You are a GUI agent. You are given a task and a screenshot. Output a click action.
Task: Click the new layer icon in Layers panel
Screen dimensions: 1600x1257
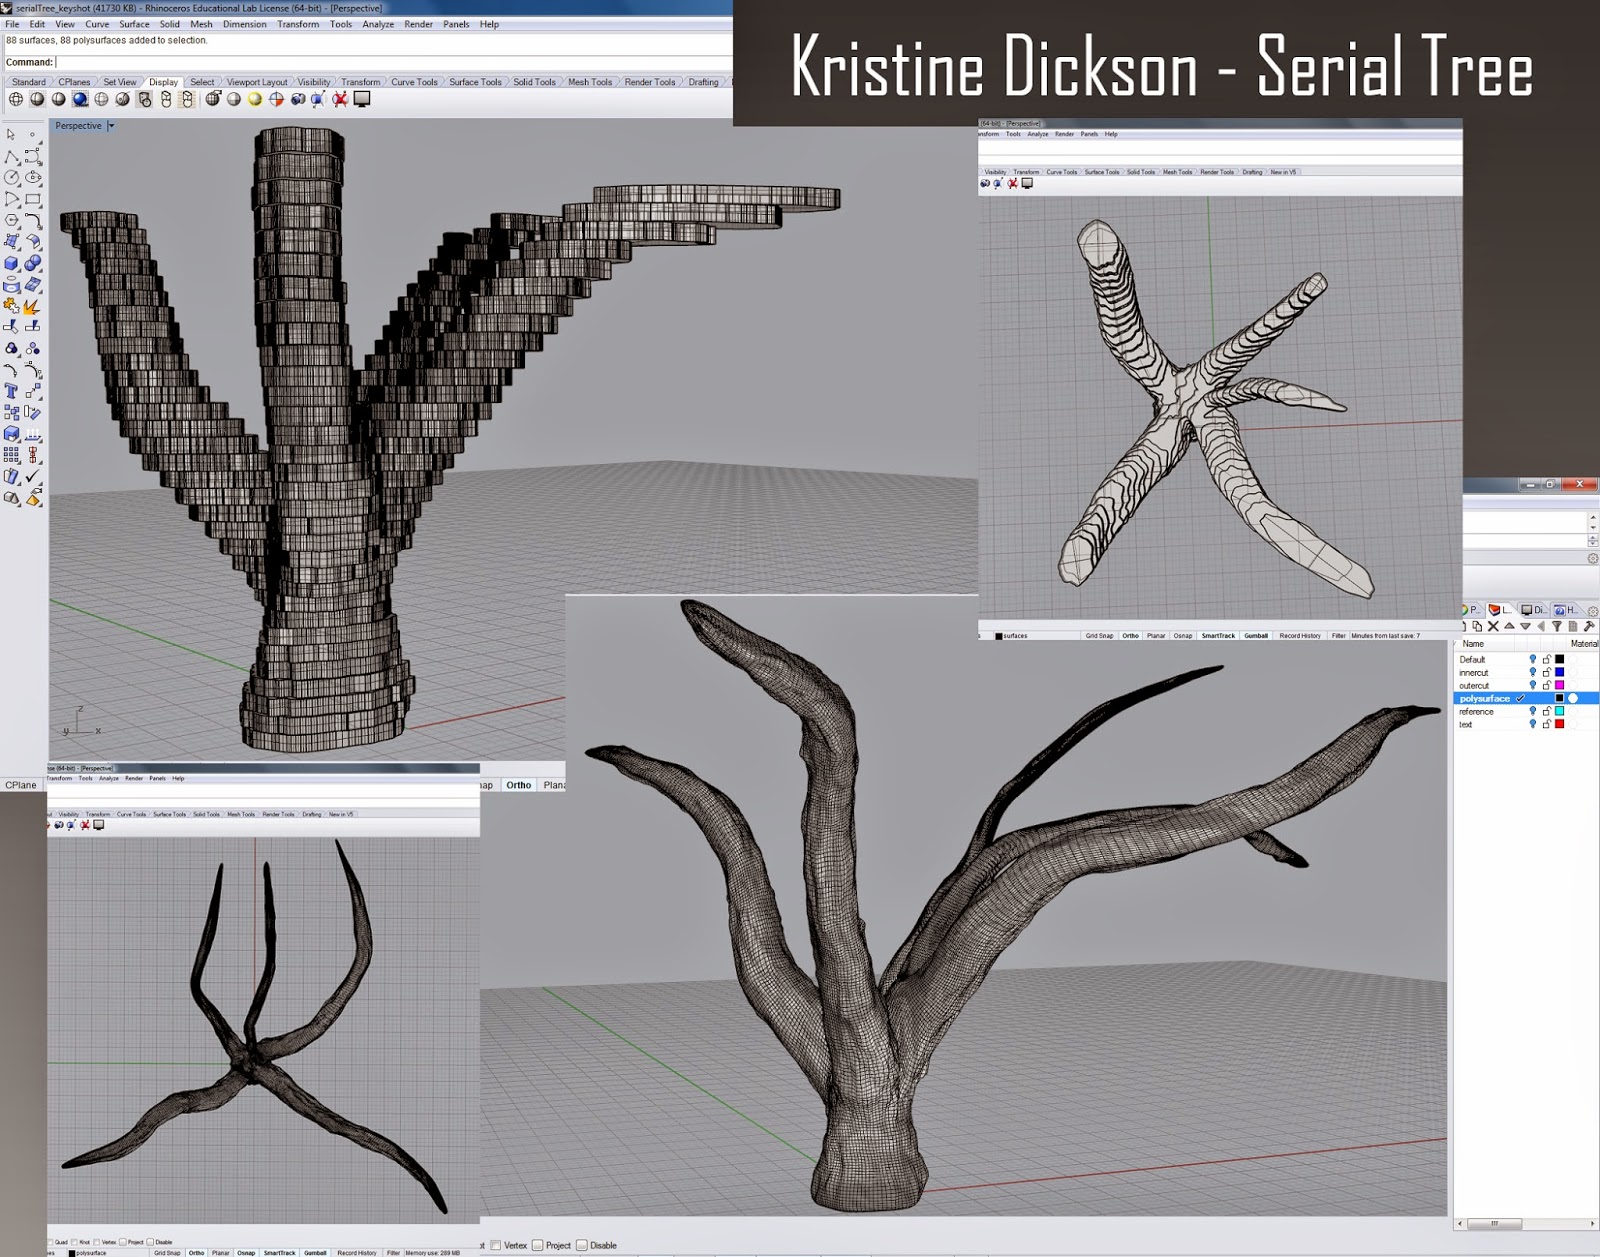click(1464, 626)
